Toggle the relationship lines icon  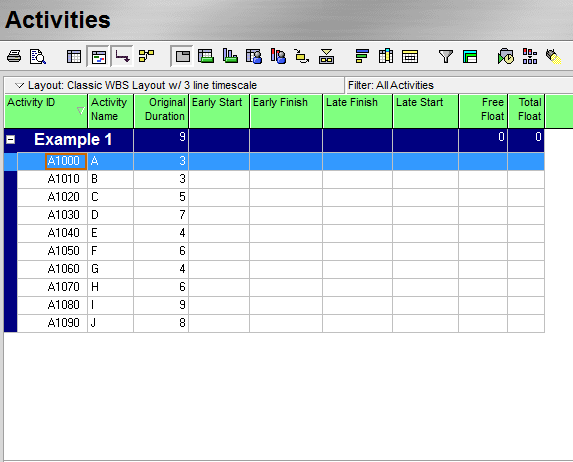[x=122, y=56]
